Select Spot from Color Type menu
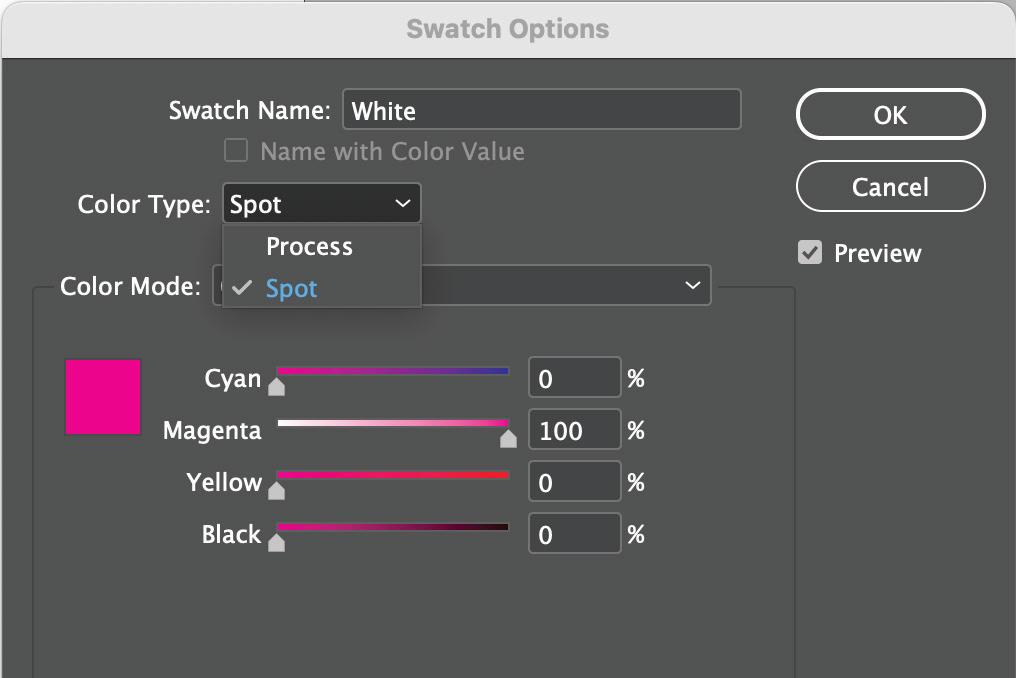 click(291, 289)
